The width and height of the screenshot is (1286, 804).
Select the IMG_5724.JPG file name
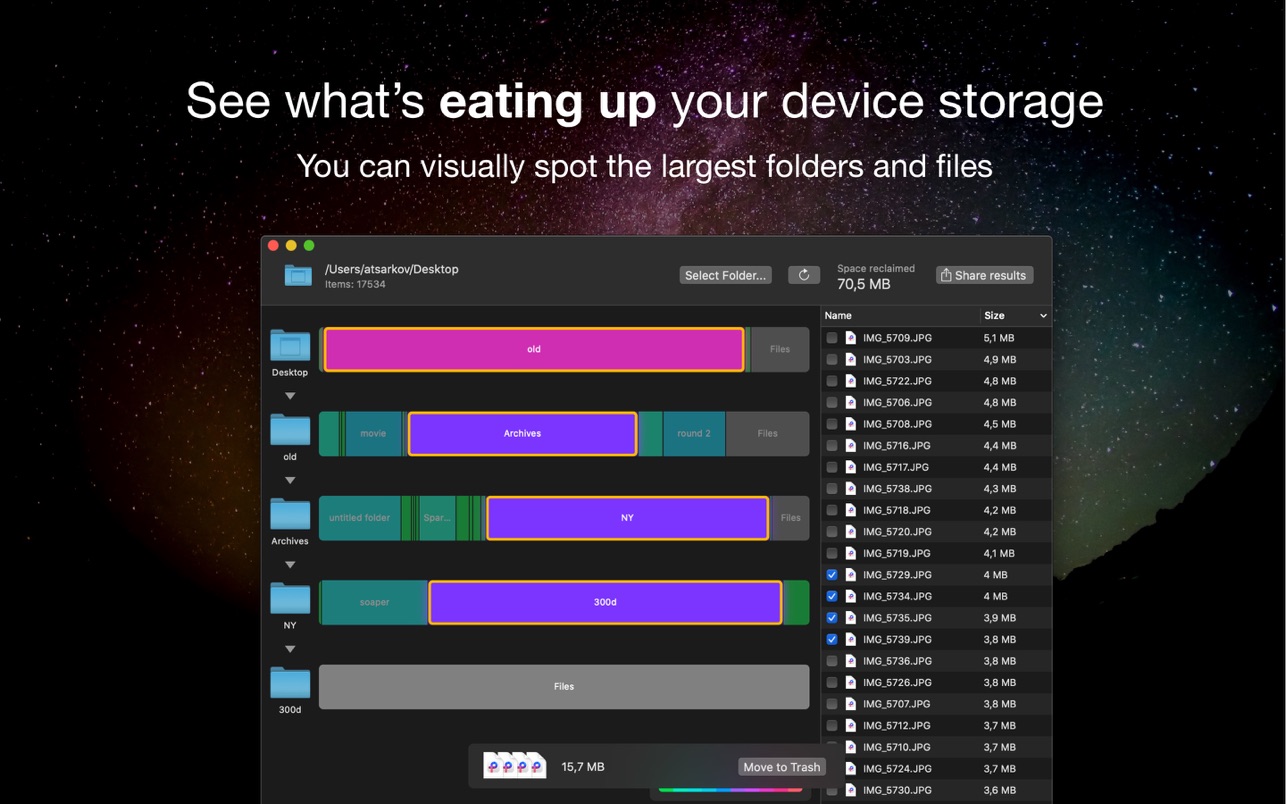click(x=897, y=768)
